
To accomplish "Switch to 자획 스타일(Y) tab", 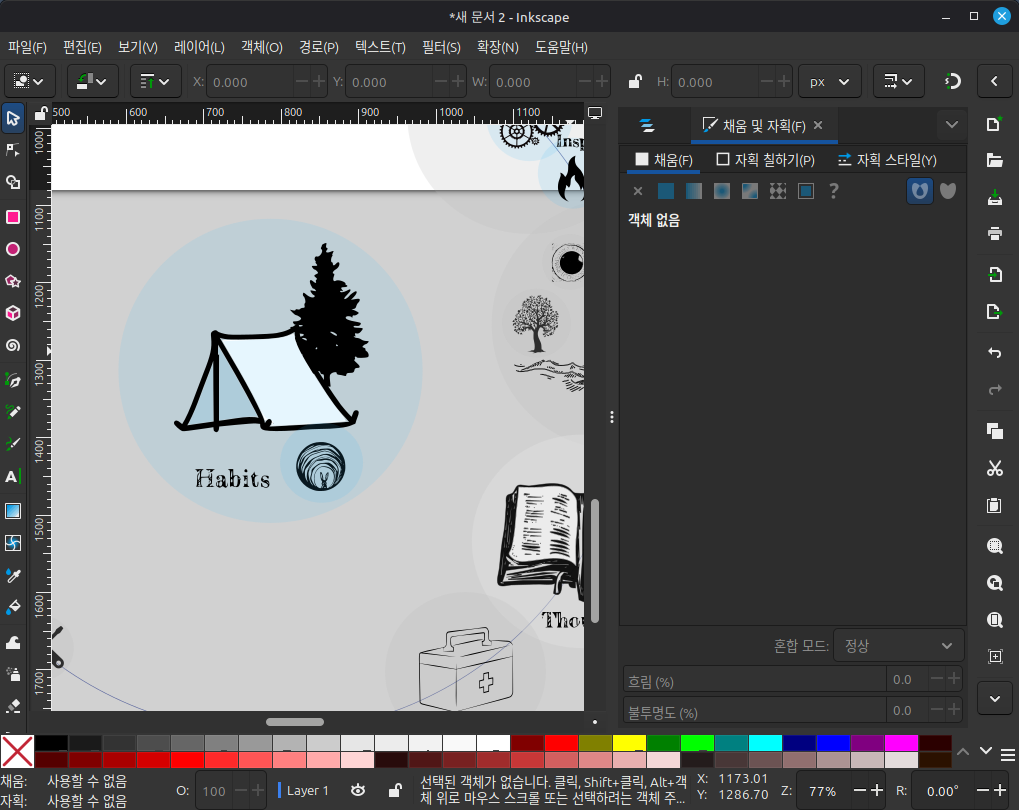I will 886,160.
